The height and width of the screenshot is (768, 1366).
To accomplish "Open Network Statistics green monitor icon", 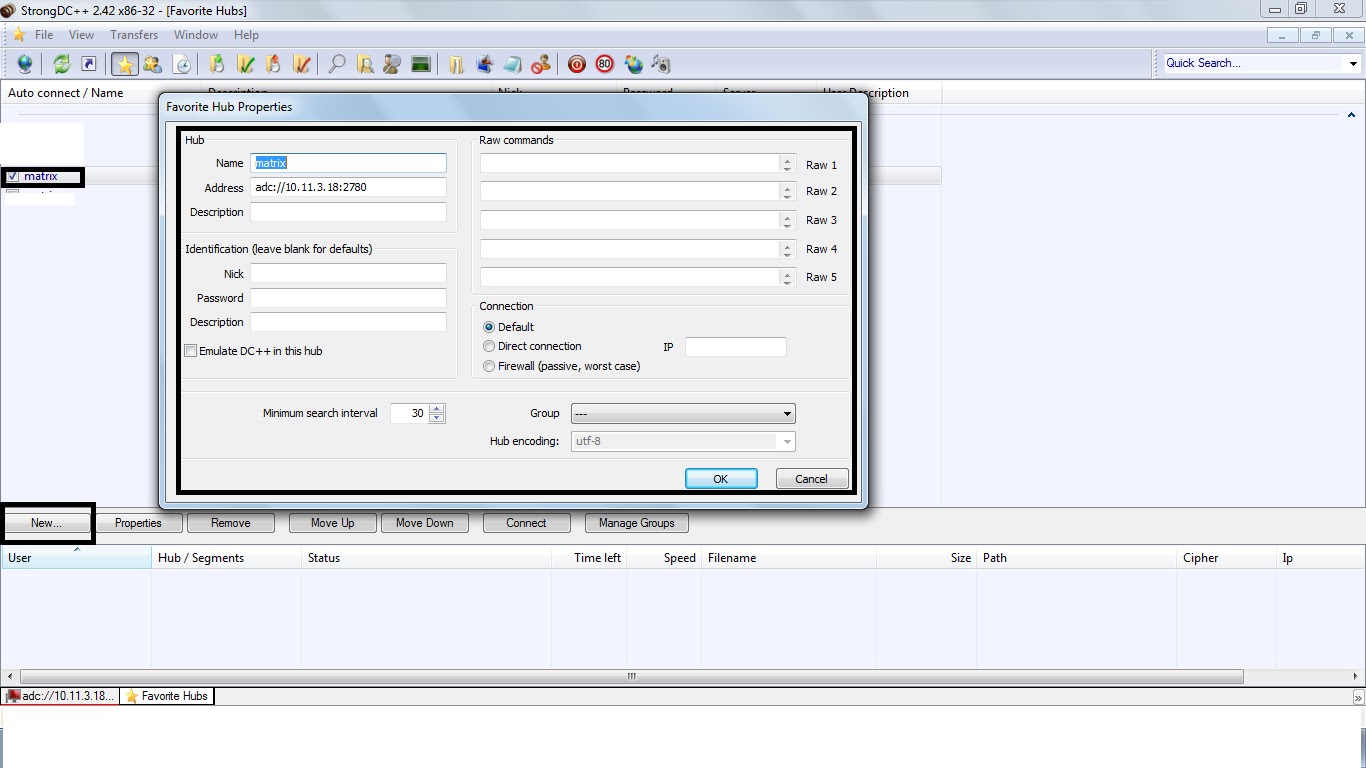I will tap(421, 64).
